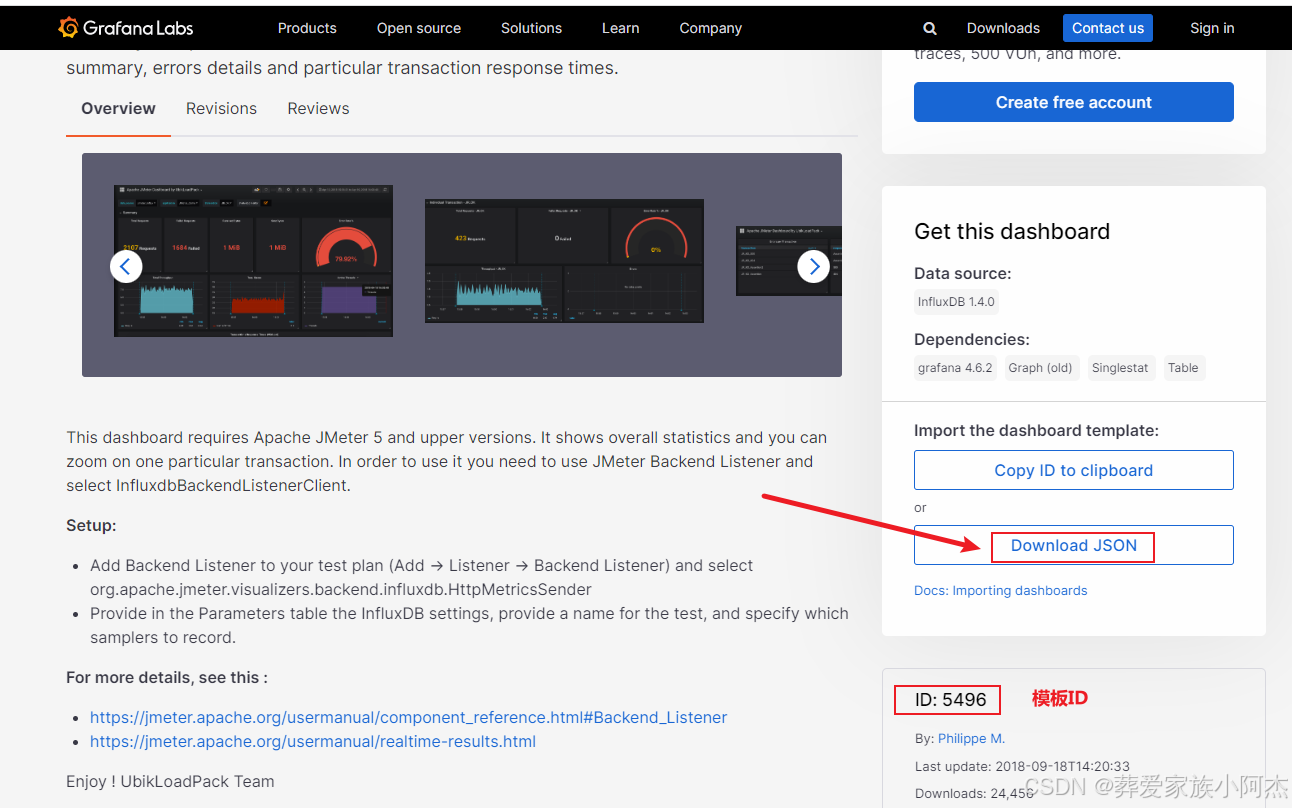Click the grafana 4.6.2 dependency tag
The height and width of the screenshot is (808, 1292).
[x=955, y=367]
